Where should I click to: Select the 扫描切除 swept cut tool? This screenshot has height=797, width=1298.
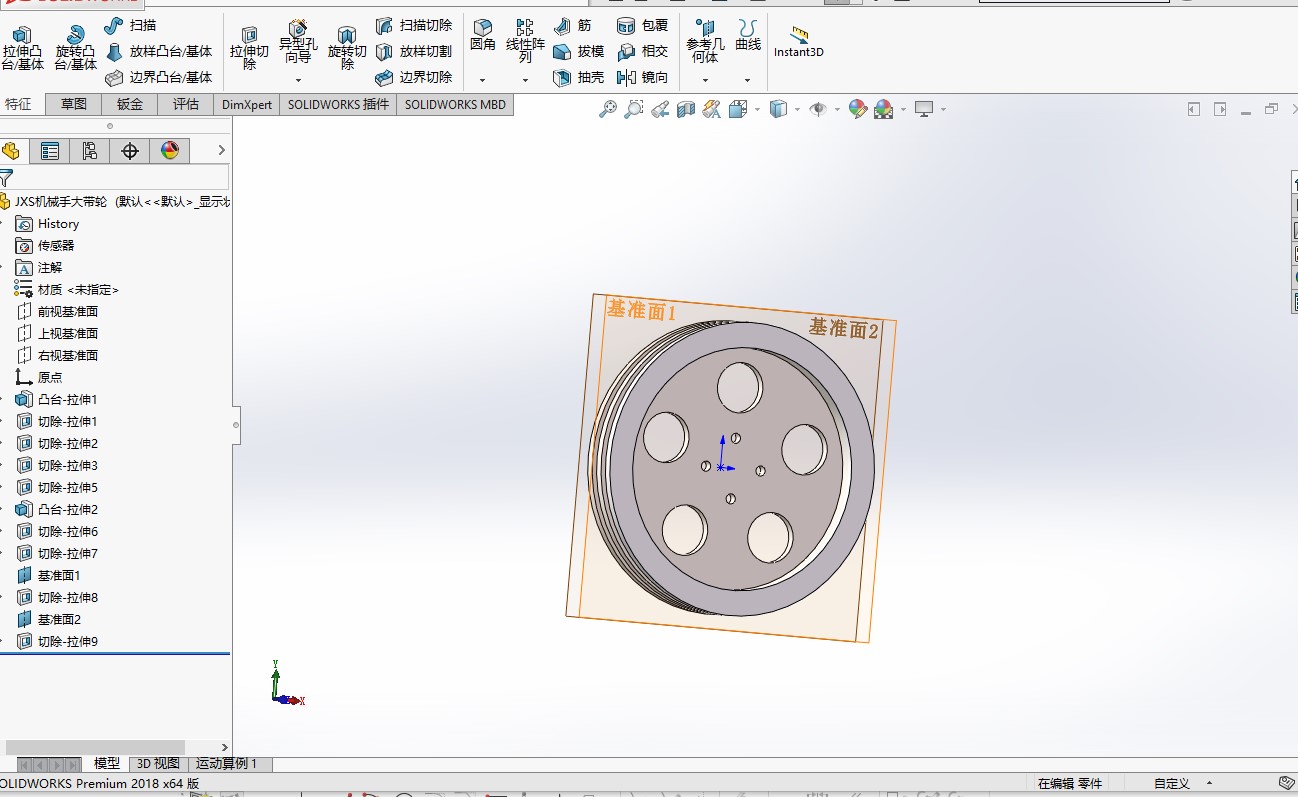click(x=414, y=25)
